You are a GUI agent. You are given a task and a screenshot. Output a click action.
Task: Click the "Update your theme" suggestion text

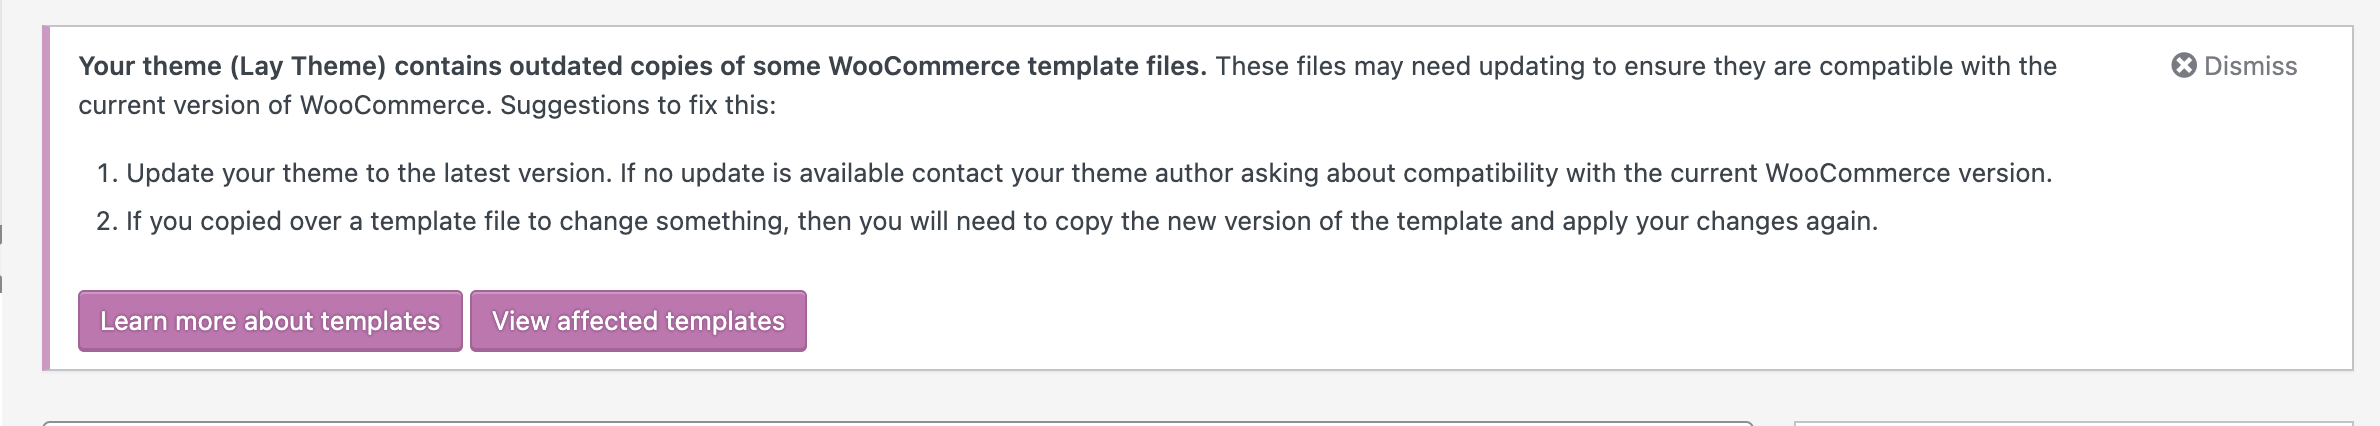pos(230,173)
